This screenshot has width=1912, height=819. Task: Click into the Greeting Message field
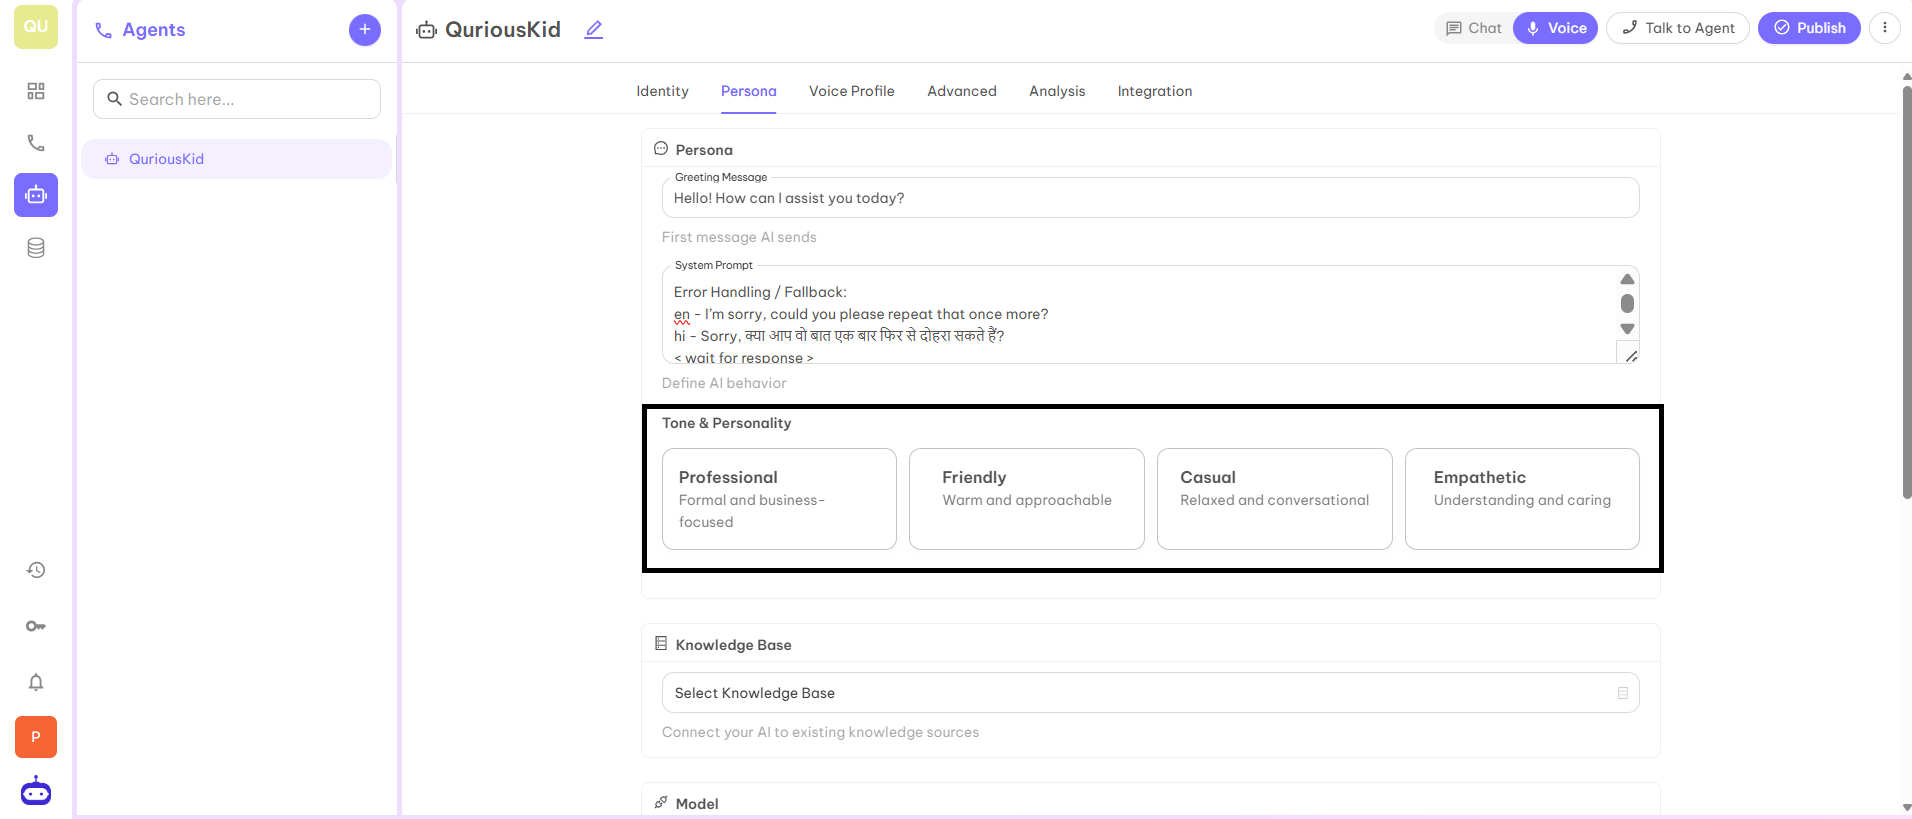click(1150, 198)
